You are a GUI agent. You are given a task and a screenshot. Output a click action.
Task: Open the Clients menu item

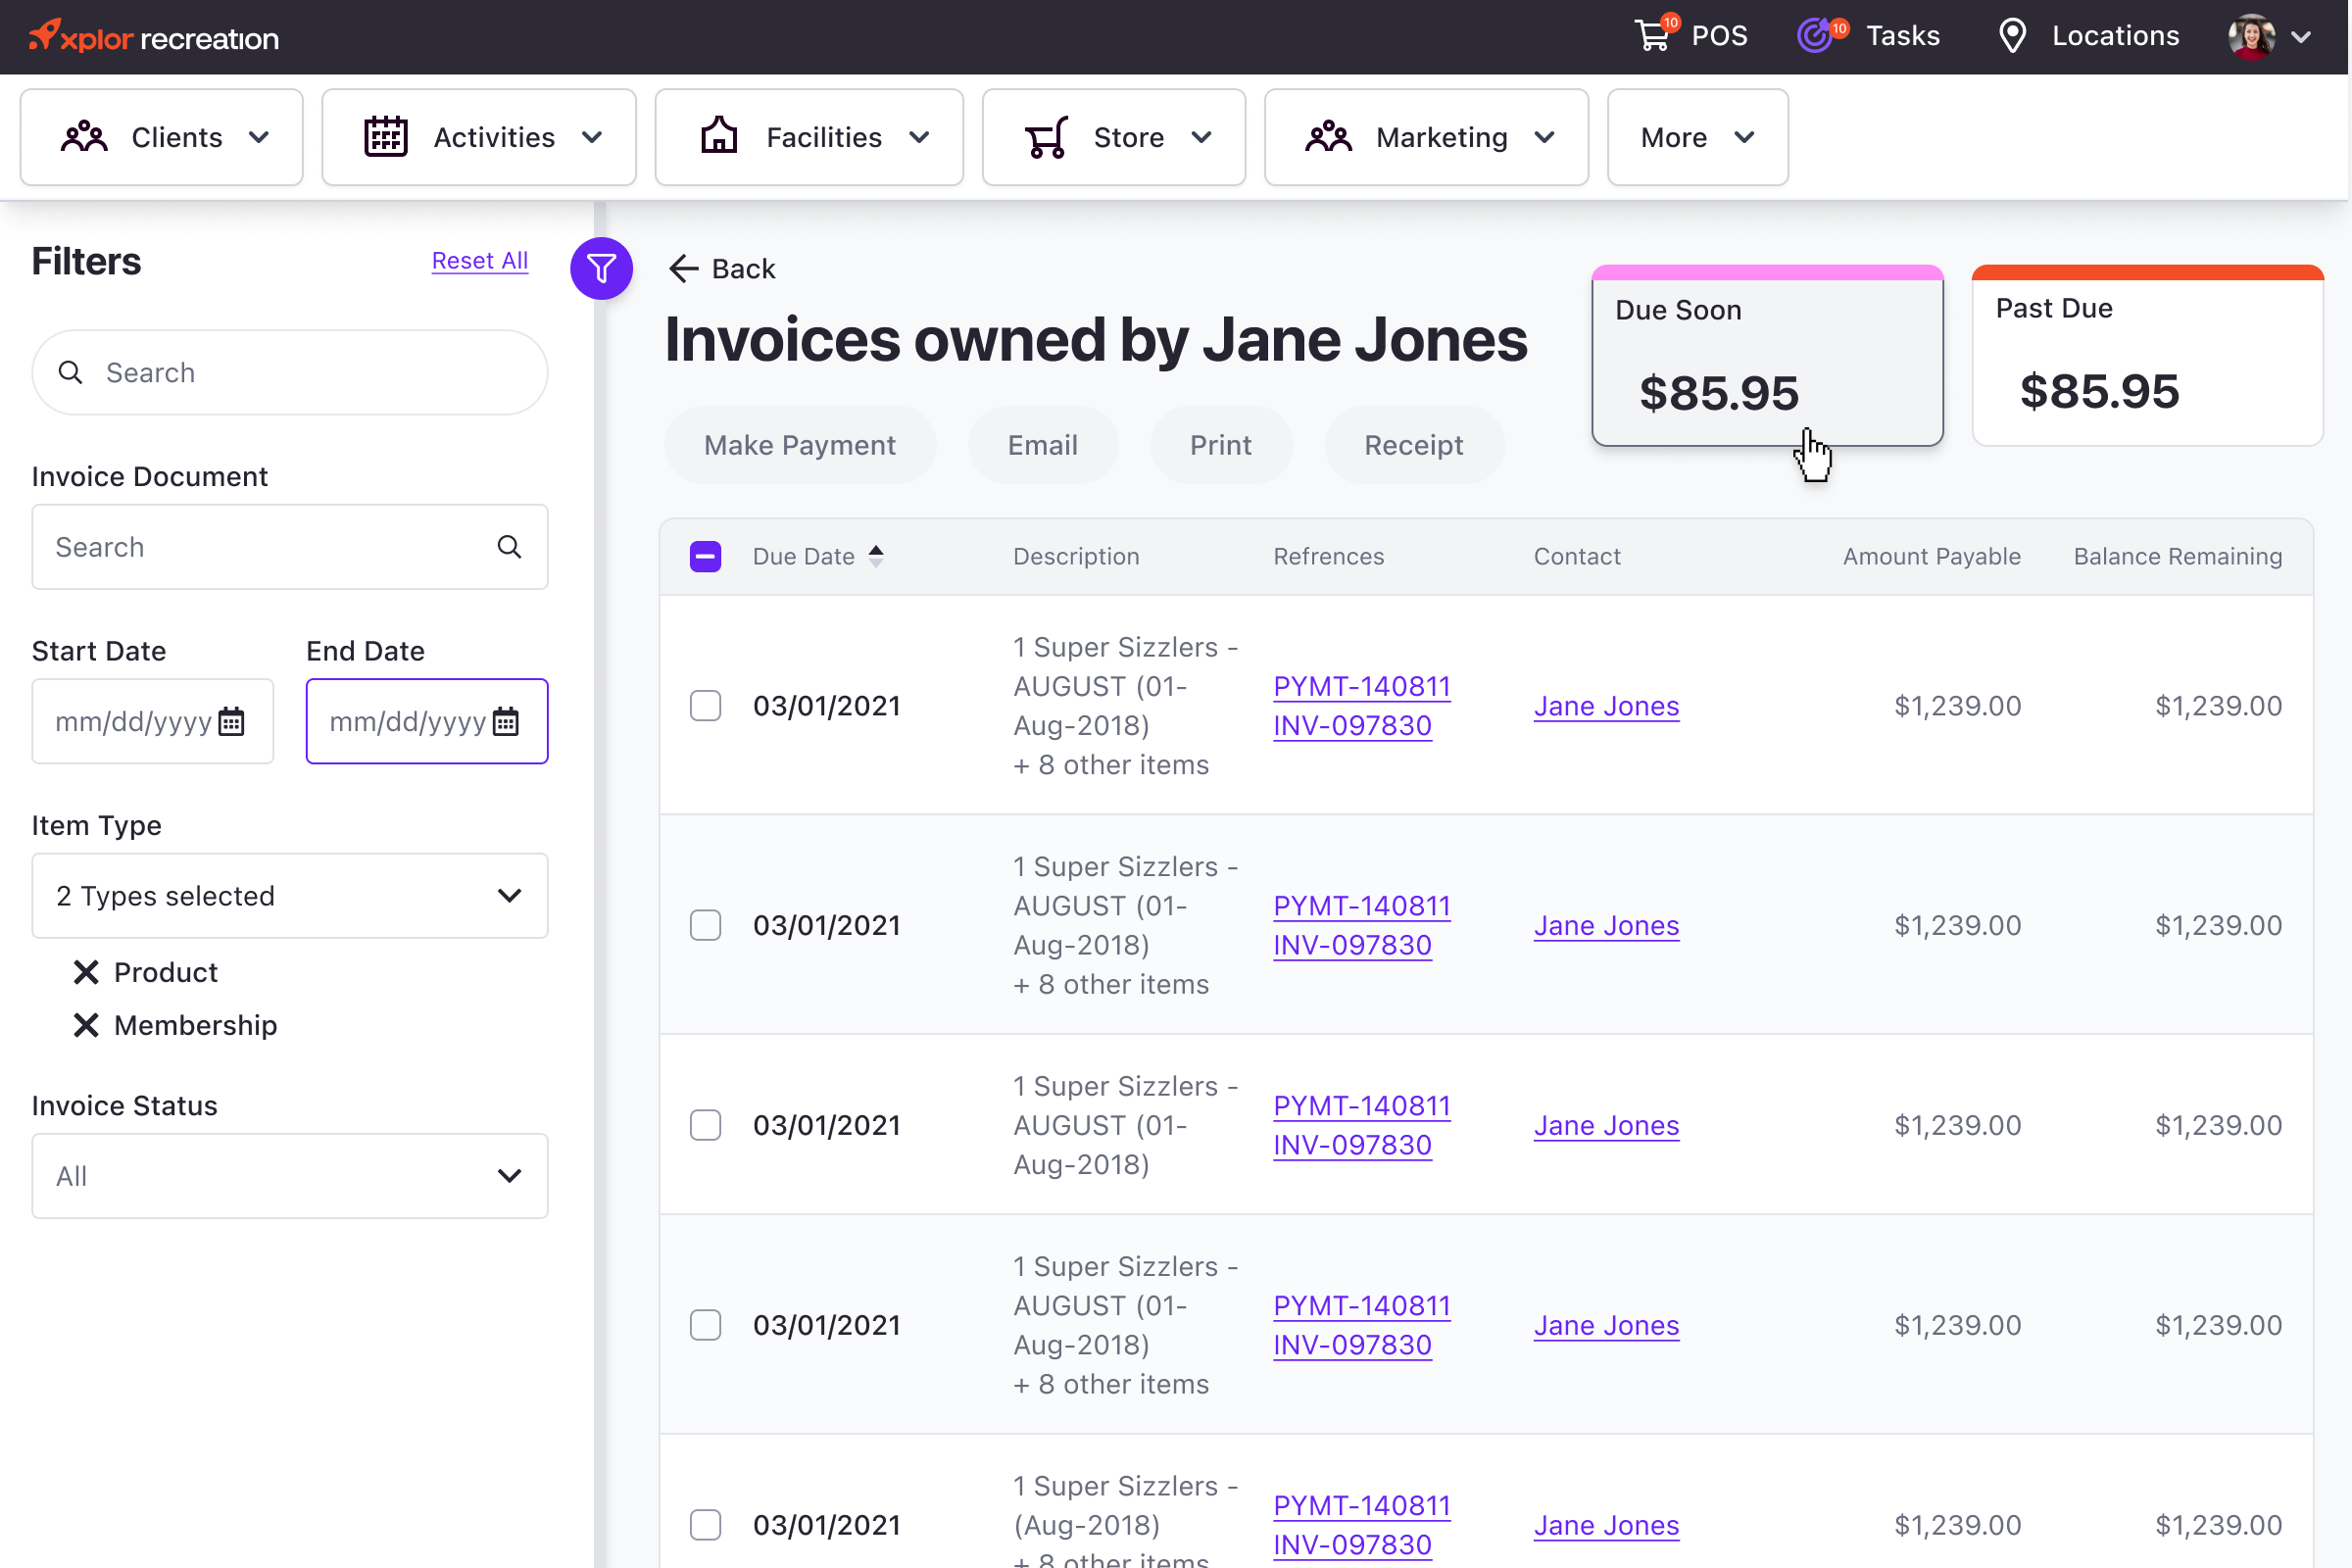click(x=161, y=136)
